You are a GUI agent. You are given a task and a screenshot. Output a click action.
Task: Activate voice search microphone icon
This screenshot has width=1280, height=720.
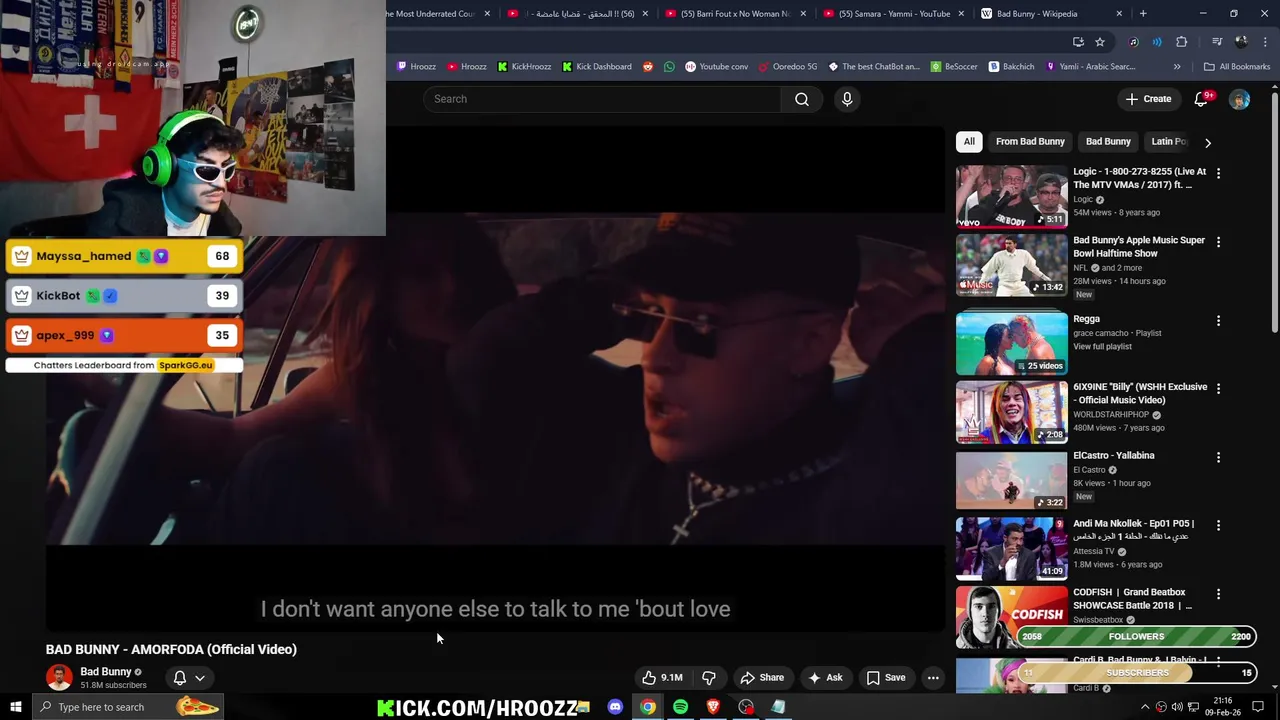[x=847, y=99]
